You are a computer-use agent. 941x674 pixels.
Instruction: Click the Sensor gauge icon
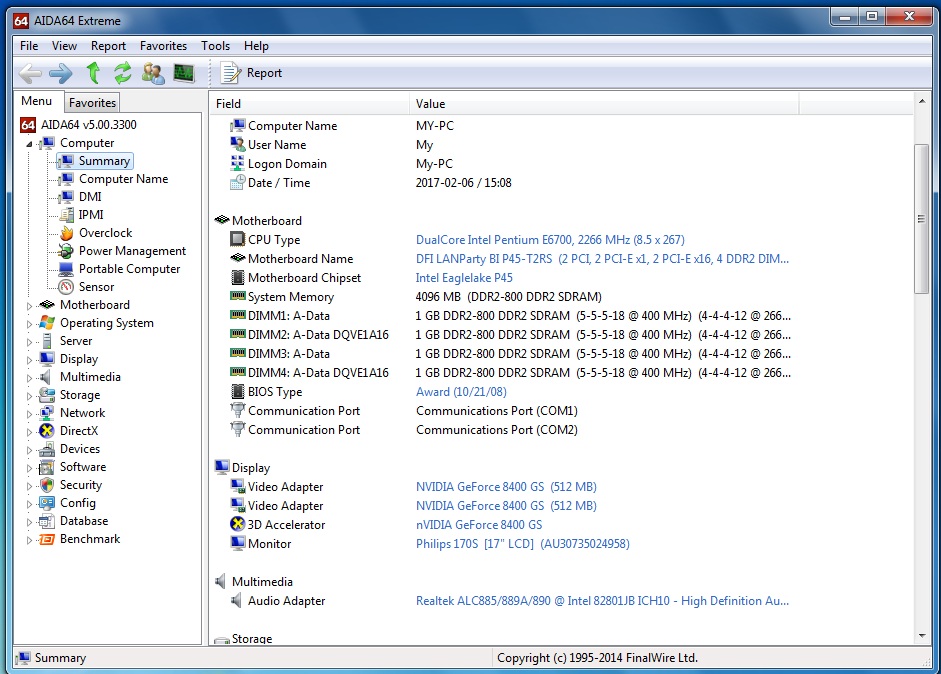click(67, 287)
